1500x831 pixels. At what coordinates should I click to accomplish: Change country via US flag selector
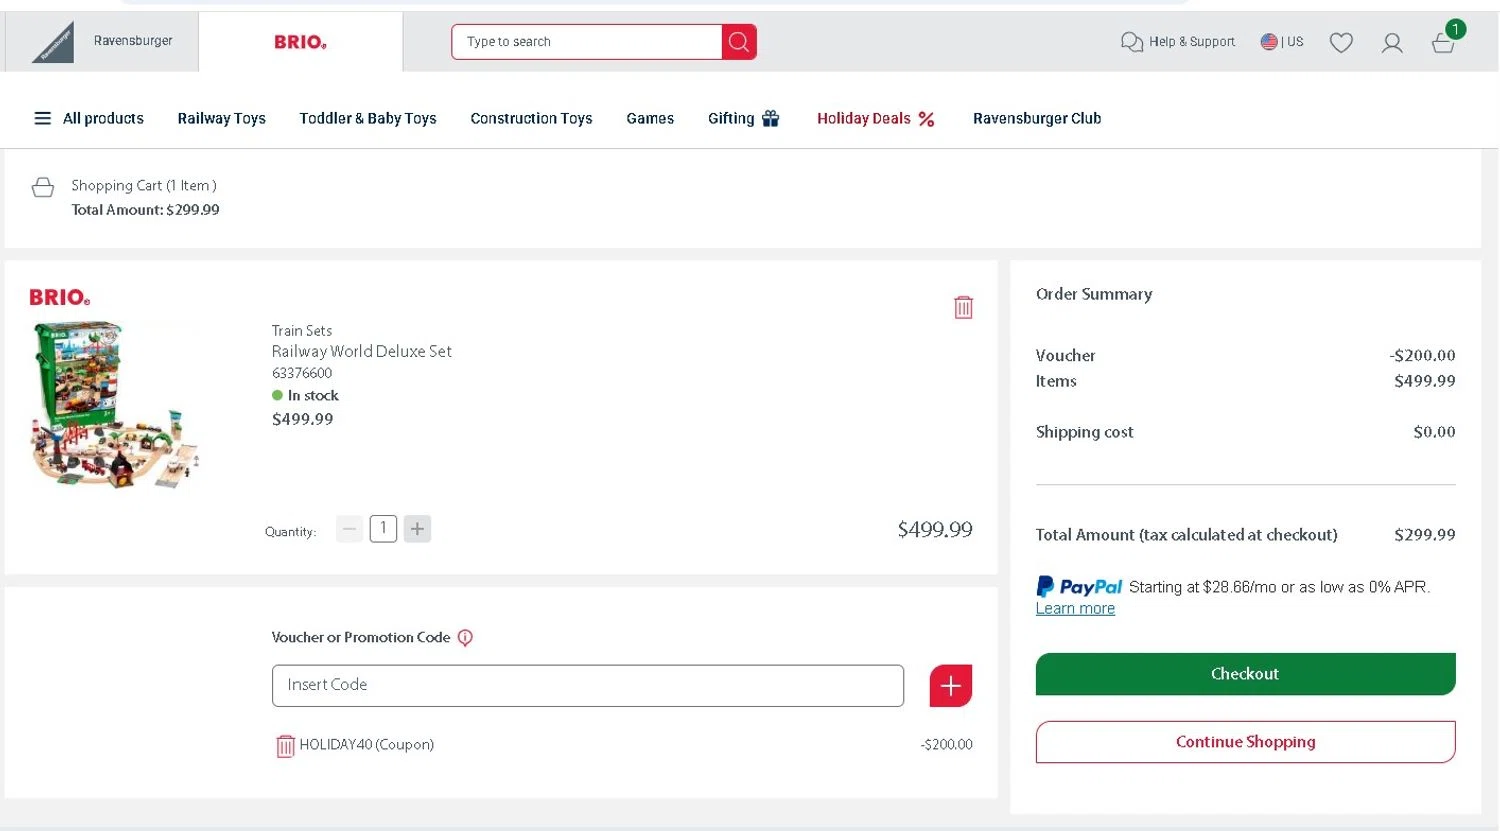pos(1282,42)
